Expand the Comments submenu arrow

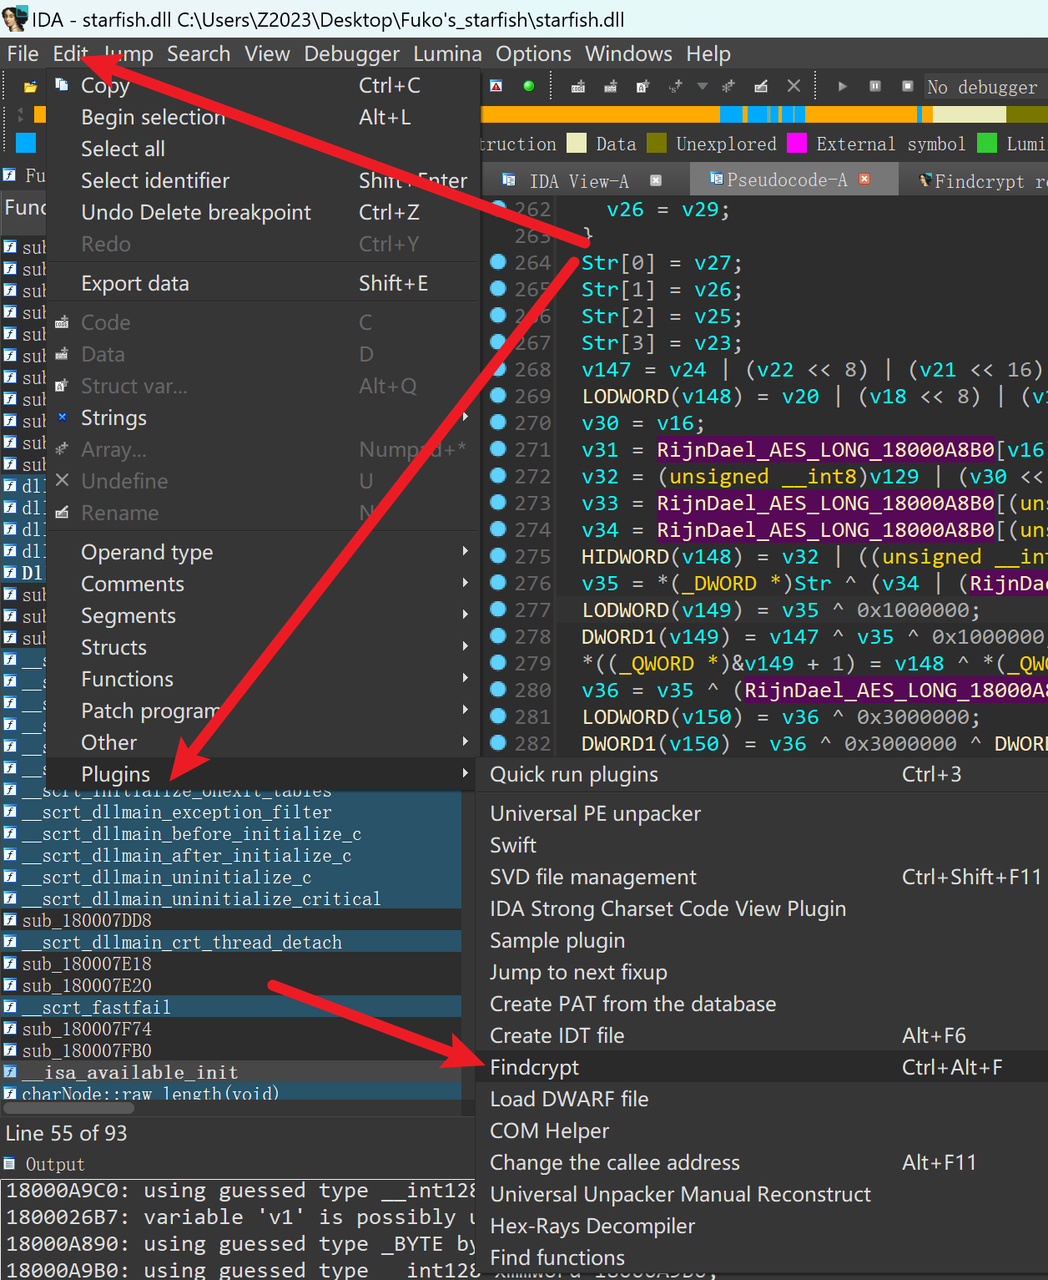(465, 583)
